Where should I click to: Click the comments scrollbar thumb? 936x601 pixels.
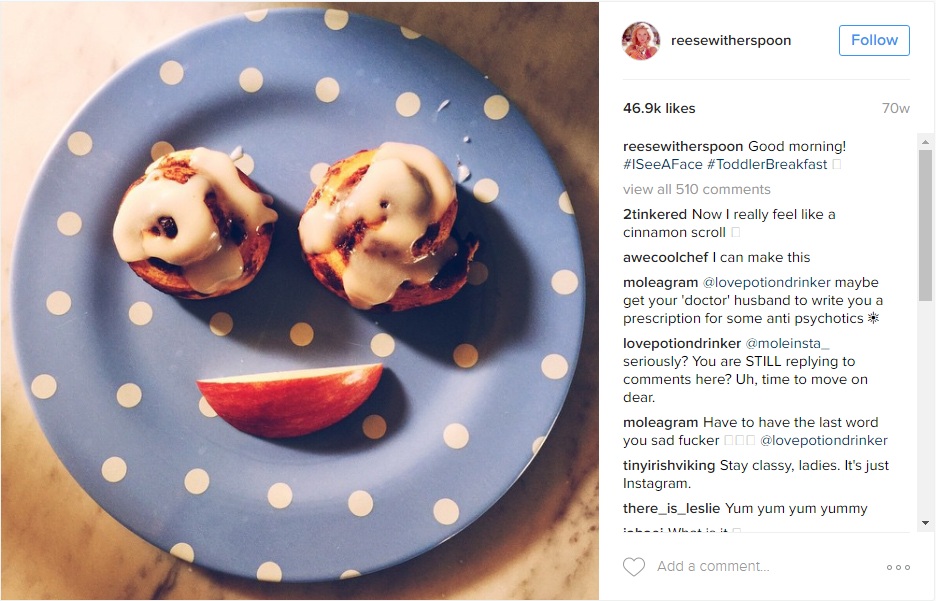point(925,226)
